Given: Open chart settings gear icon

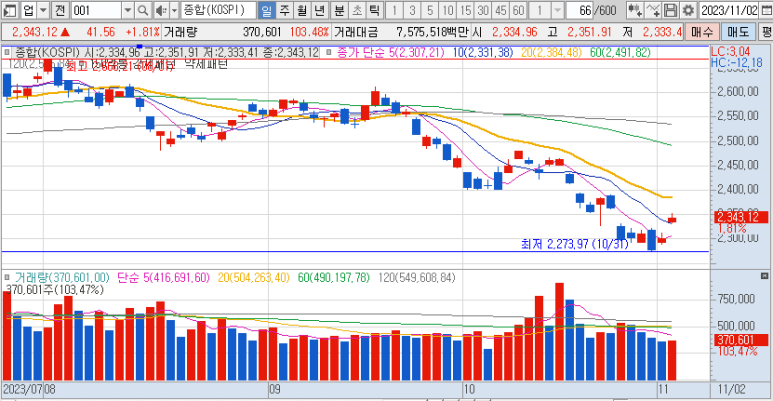Looking at the screenshot, I should [689, 10].
